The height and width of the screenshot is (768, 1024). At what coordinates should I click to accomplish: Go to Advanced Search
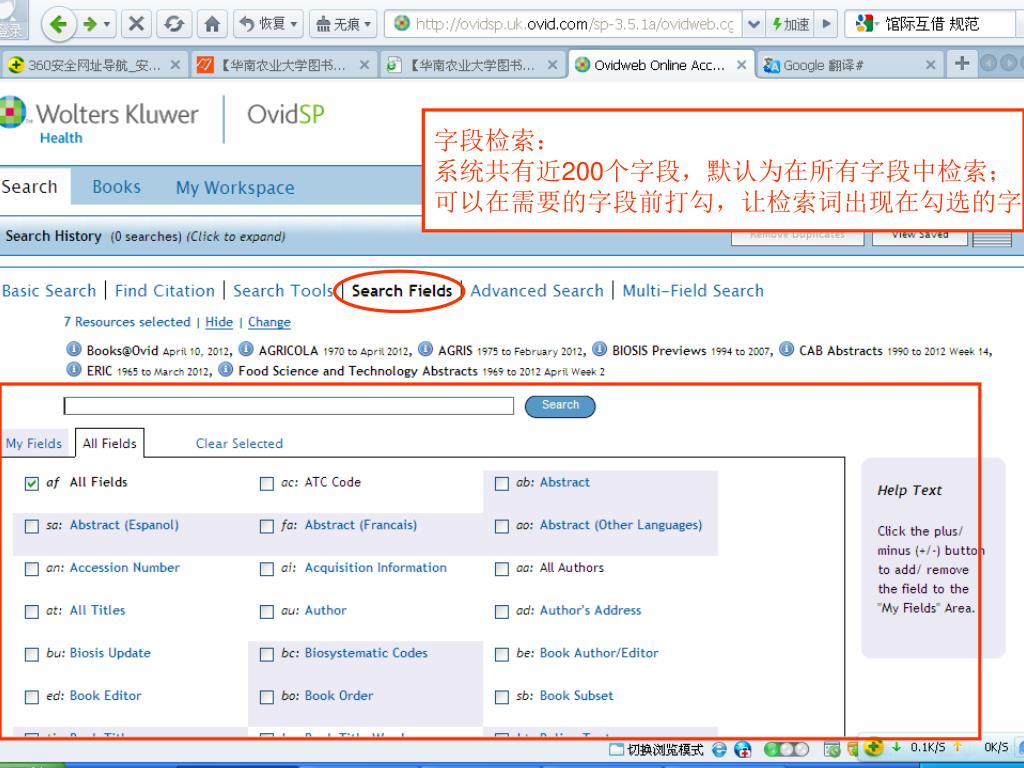(x=537, y=291)
